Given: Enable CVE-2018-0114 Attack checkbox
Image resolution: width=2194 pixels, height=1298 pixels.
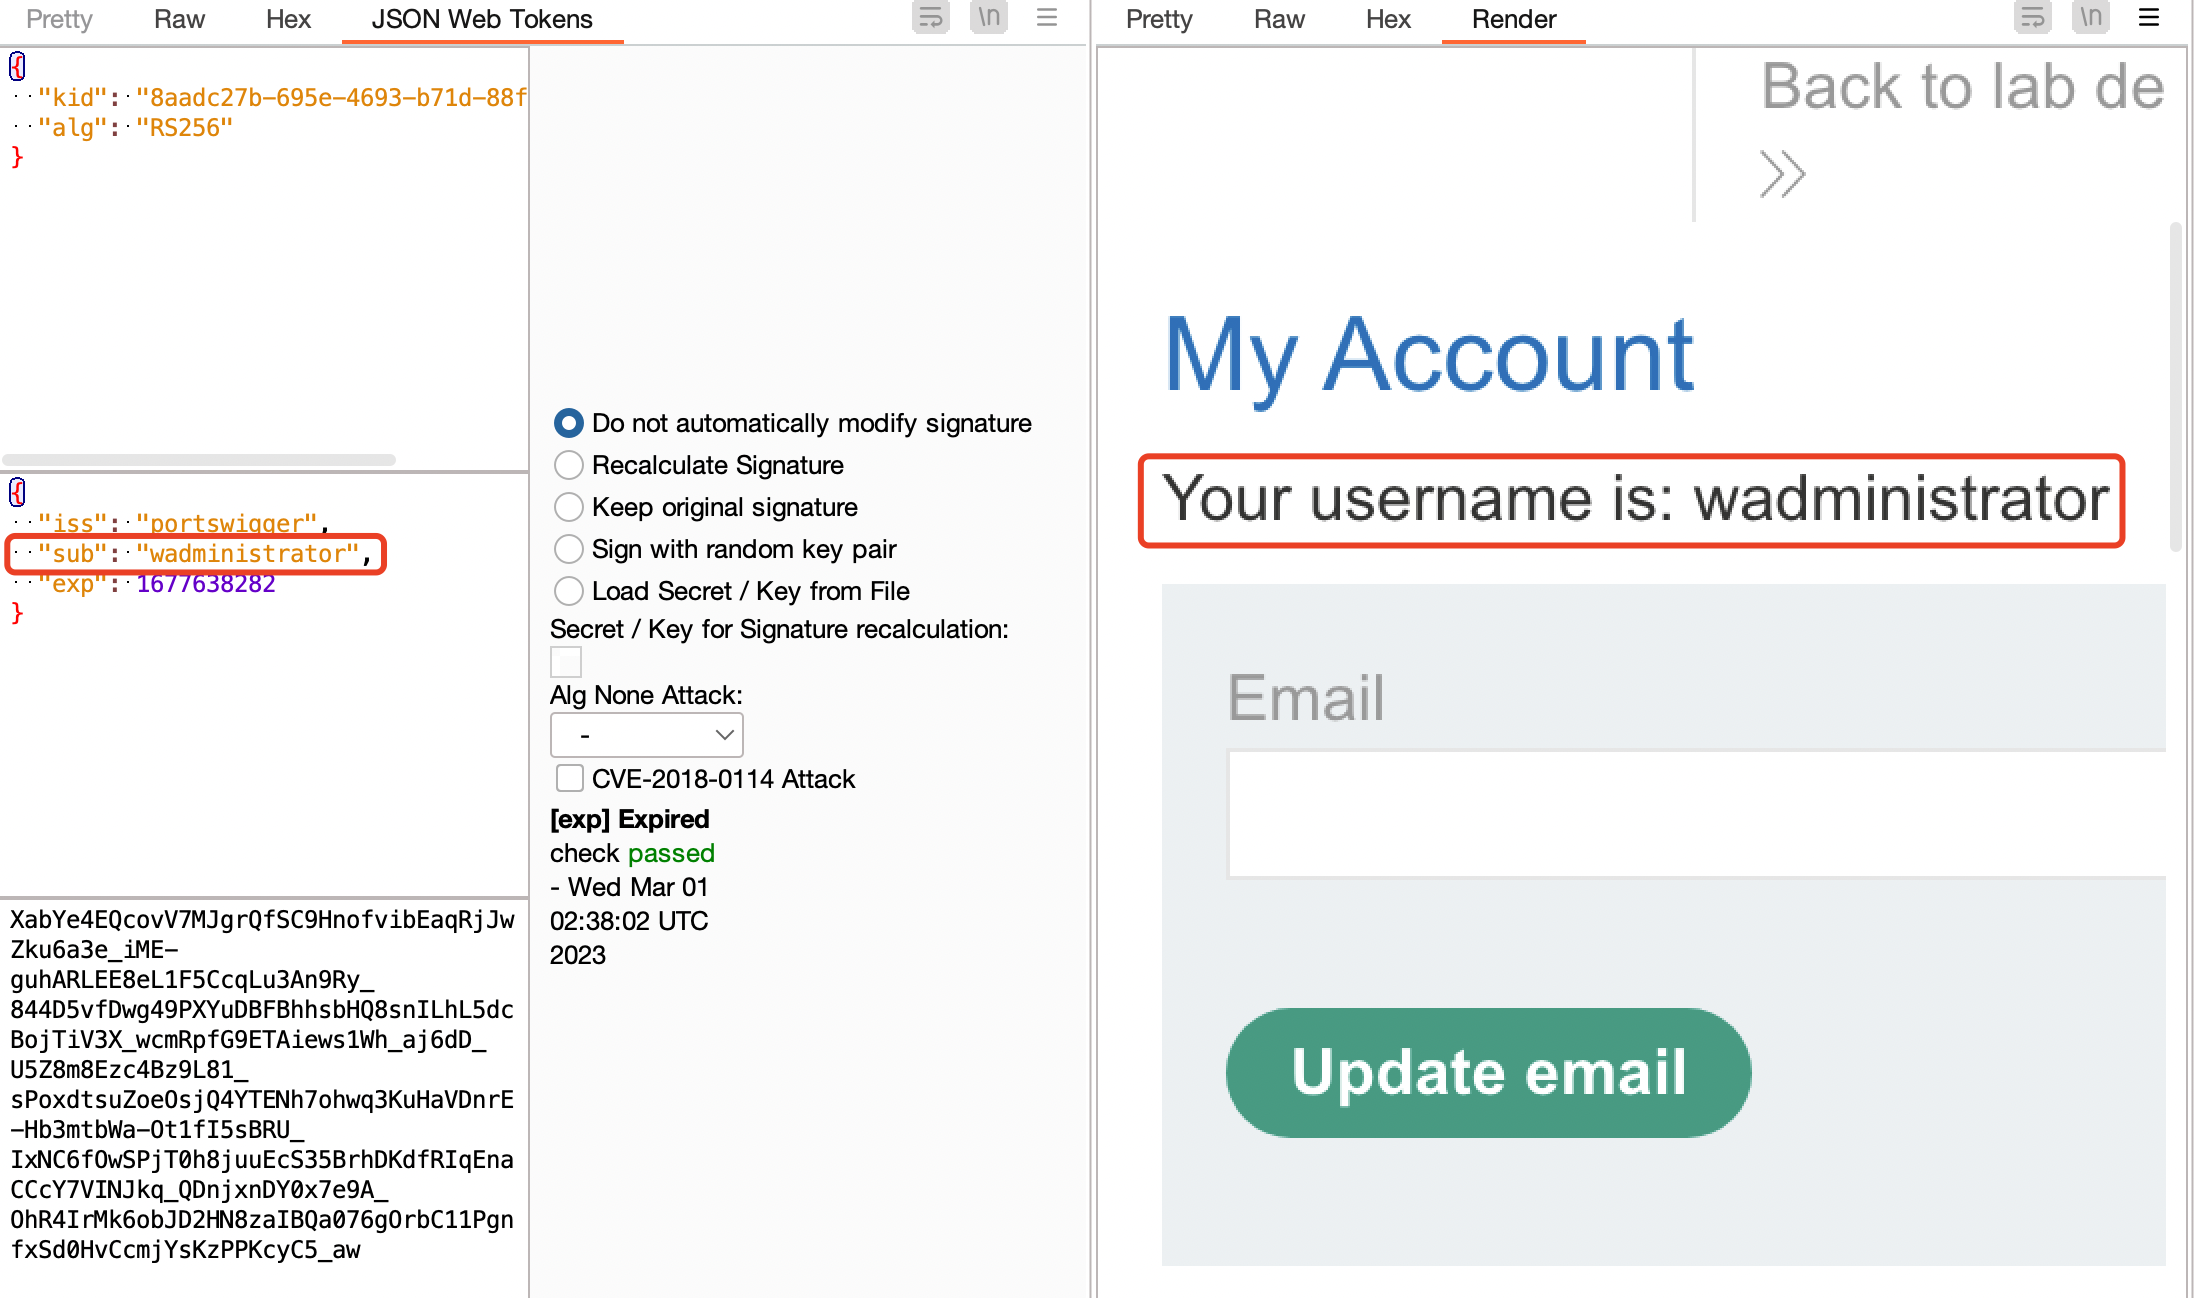Looking at the screenshot, I should (569, 778).
